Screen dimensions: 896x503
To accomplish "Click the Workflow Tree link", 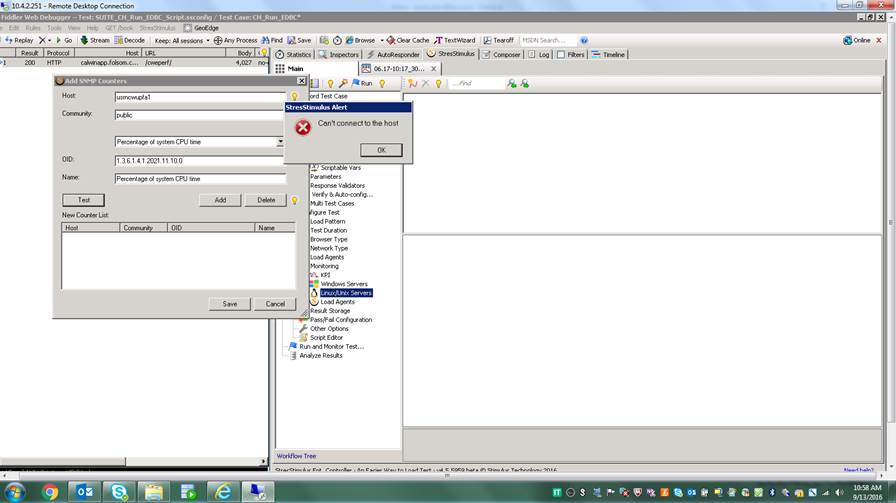I will click(296, 456).
